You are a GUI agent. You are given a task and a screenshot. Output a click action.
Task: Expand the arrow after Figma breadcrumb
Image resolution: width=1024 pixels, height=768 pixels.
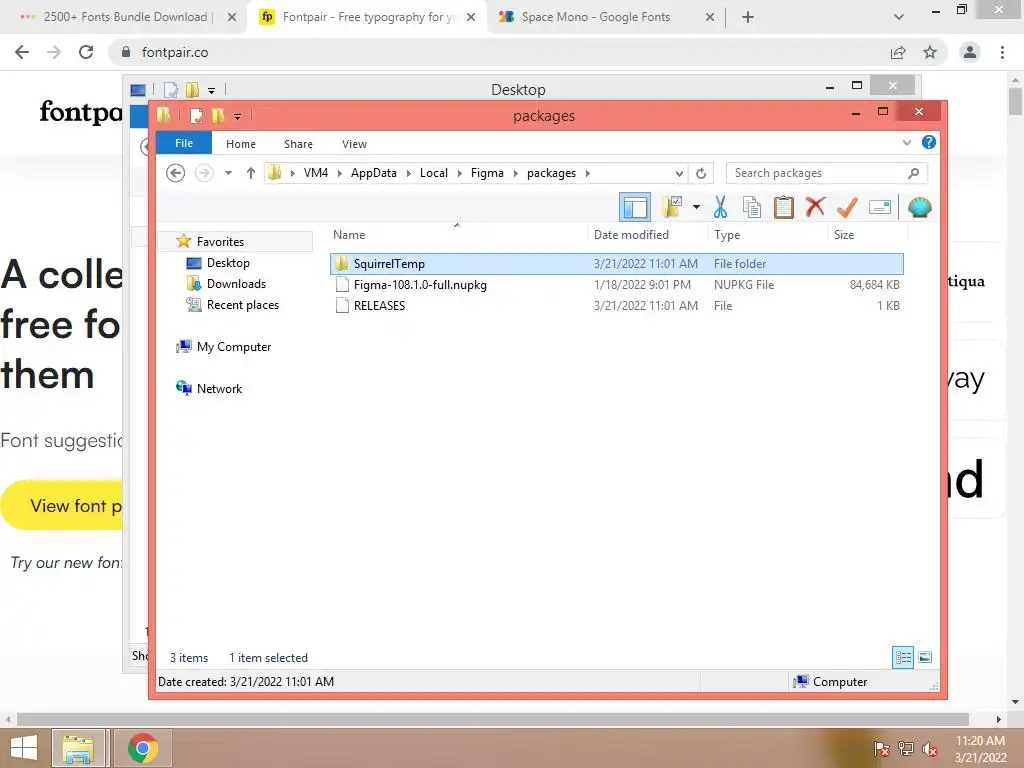[x=516, y=173]
